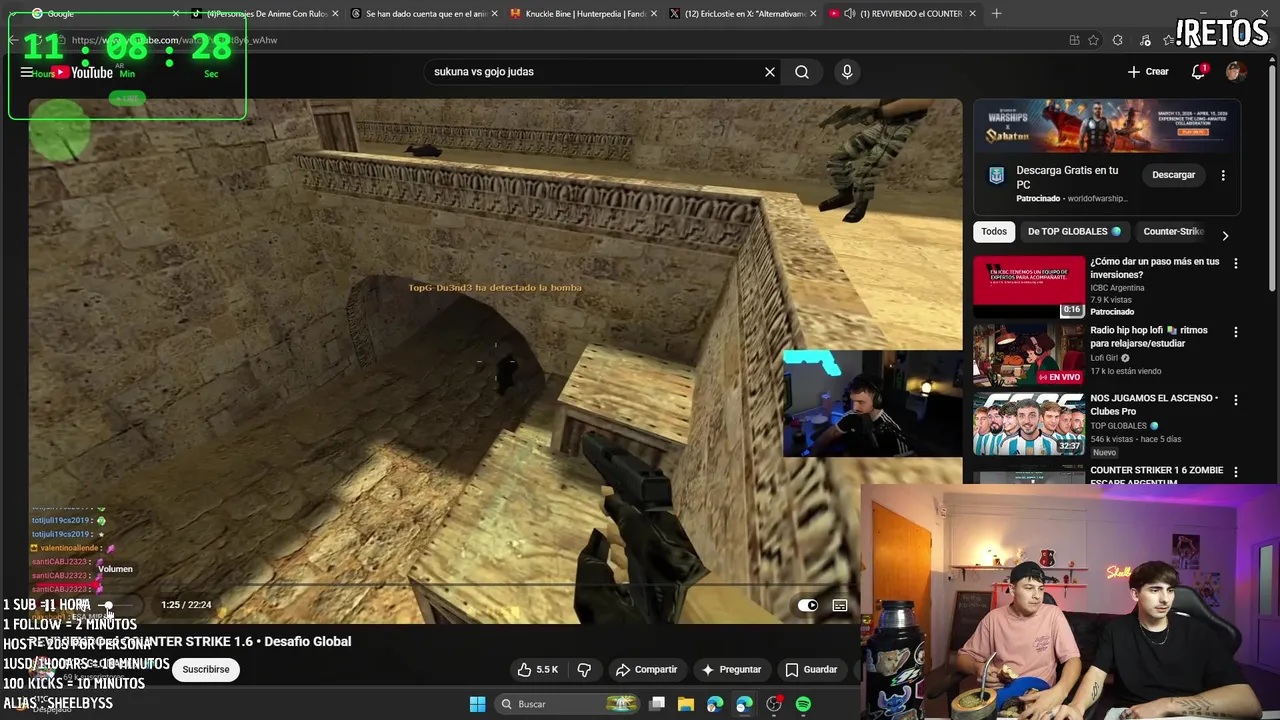The width and height of the screenshot is (1280, 720).
Task: Go to the YouTube home logo
Action: click(83, 72)
